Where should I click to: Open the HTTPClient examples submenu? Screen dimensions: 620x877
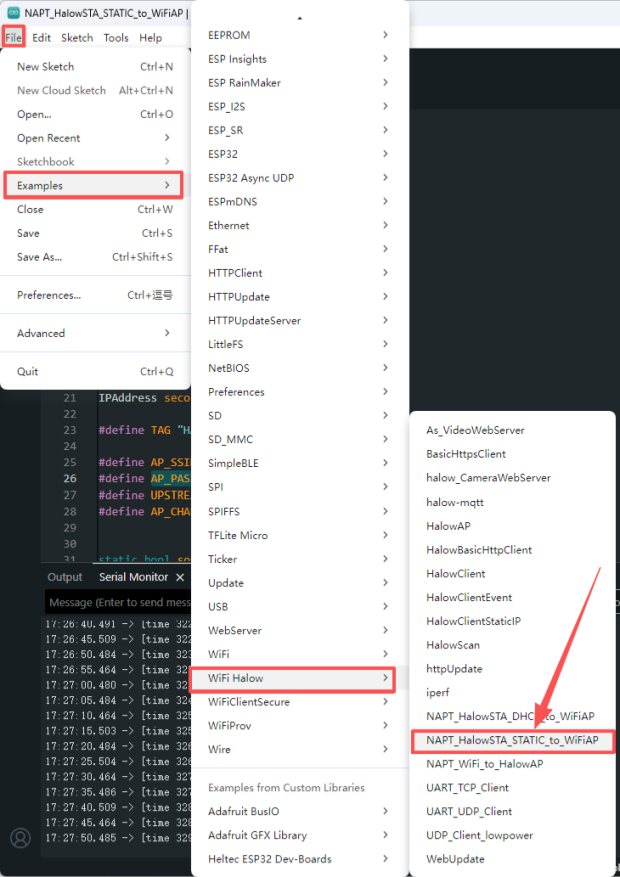click(300, 272)
